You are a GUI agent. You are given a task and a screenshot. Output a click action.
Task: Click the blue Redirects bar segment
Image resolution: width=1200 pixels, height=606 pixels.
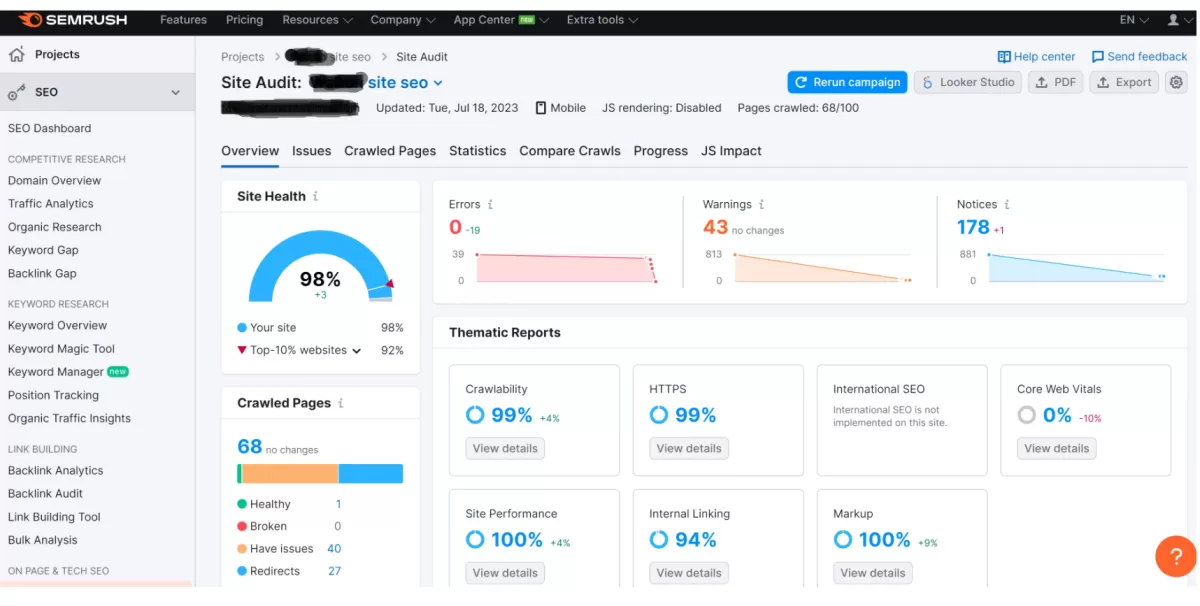[x=371, y=474]
